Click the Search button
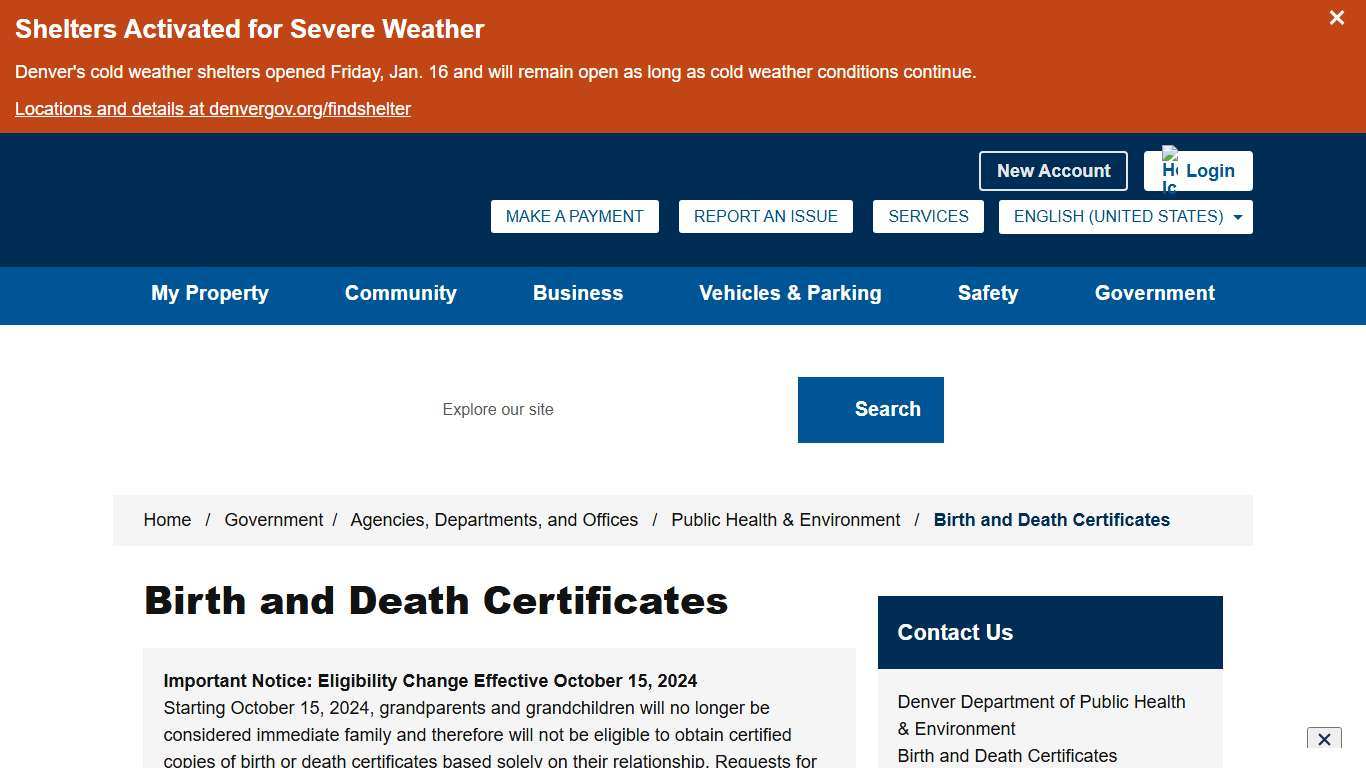Screen dimensions: 1366x768 click(870, 409)
